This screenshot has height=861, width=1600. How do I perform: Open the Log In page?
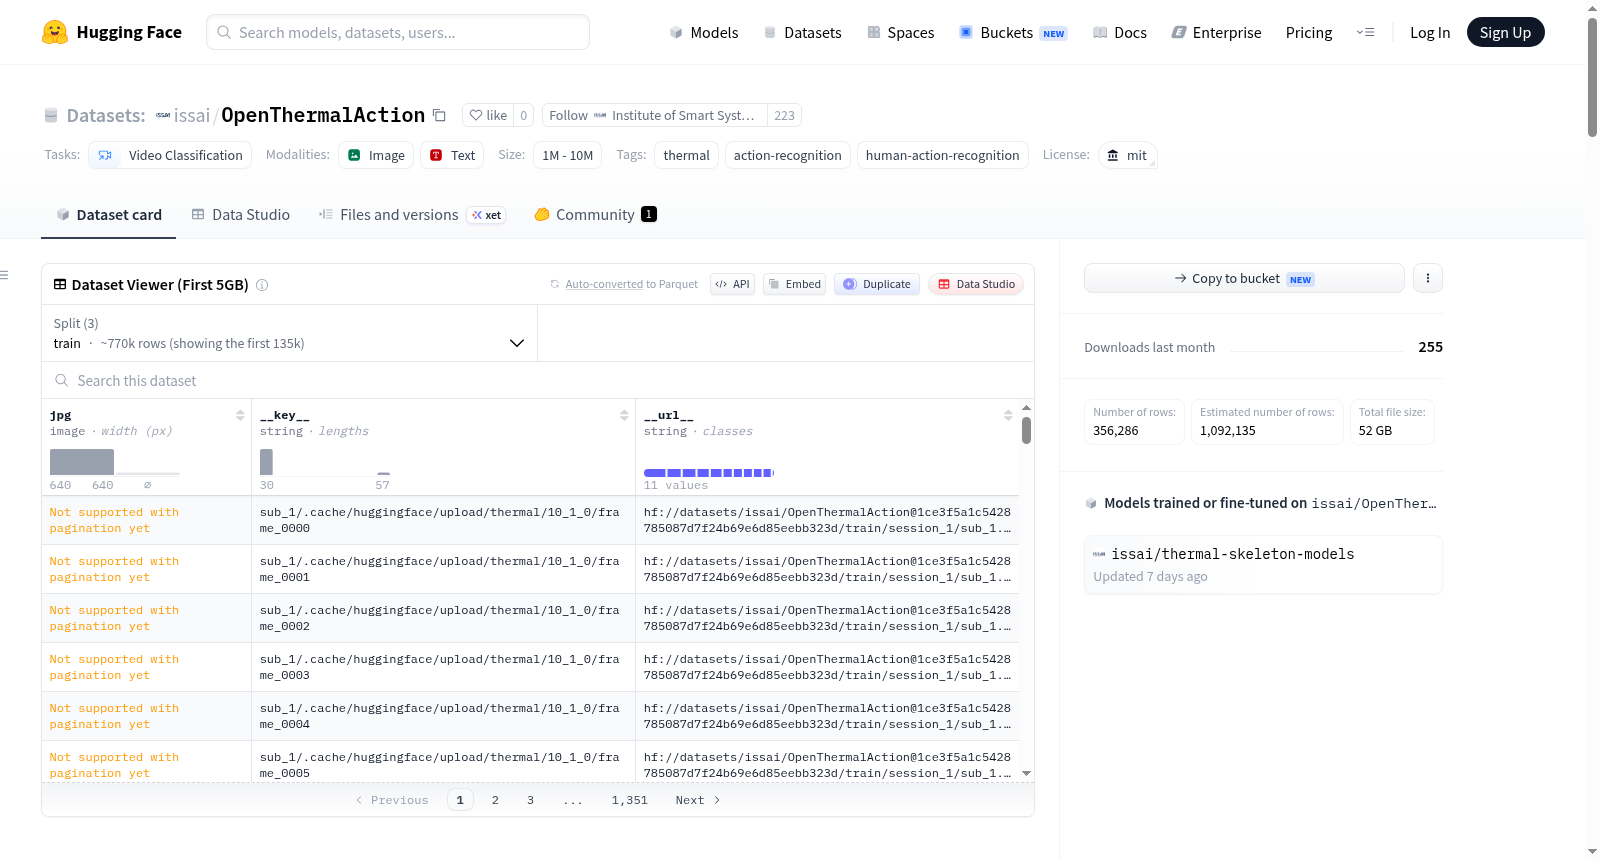[x=1430, y=32]
